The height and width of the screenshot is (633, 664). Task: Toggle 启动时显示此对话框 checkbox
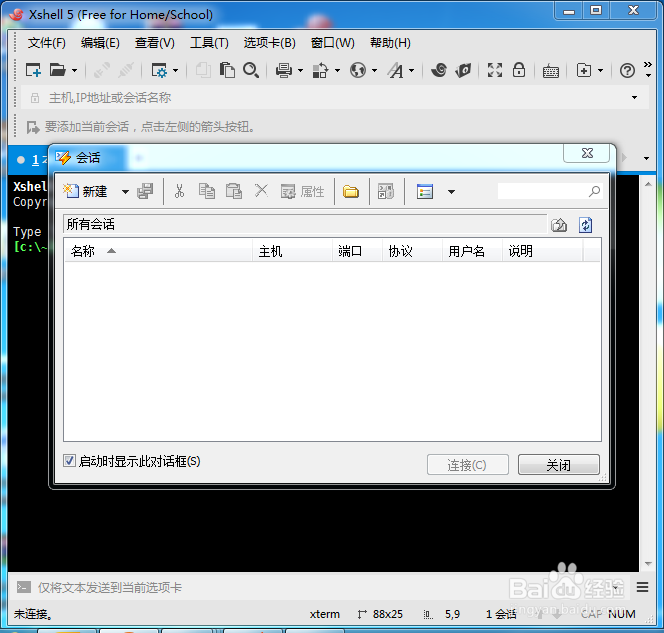(x=69, y=461)
